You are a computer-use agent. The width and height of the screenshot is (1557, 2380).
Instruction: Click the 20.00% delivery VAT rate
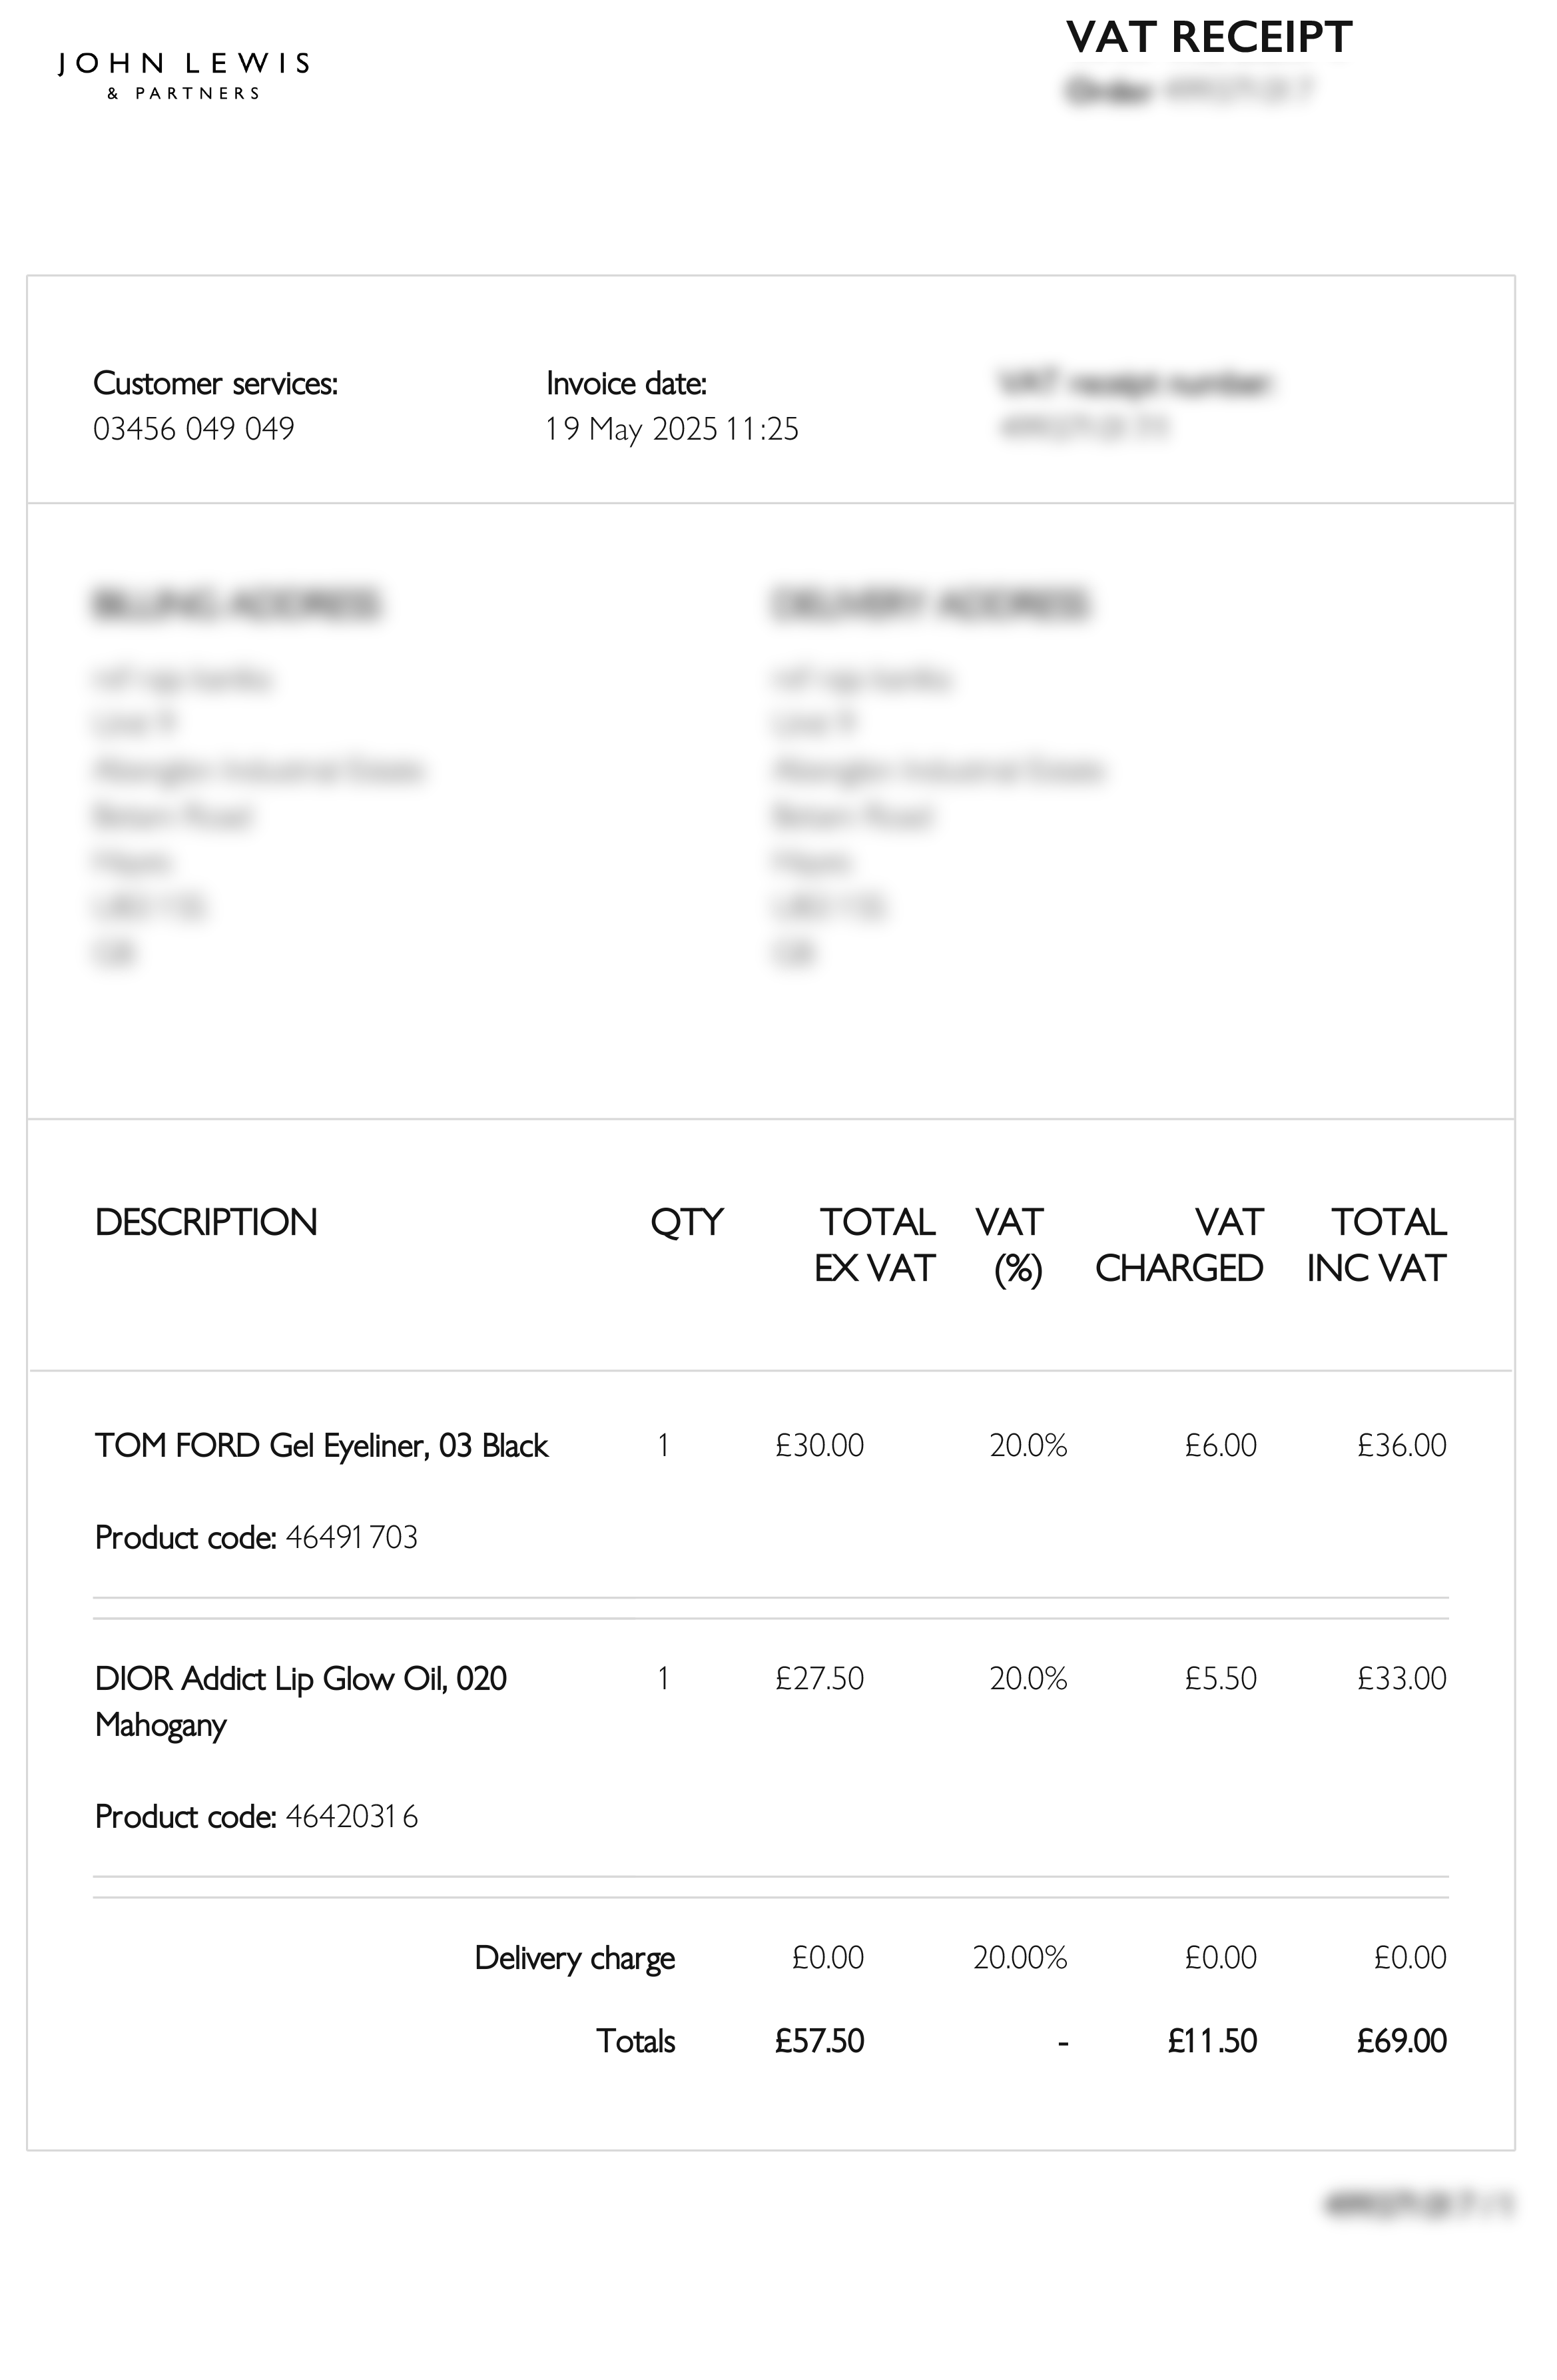click(1020, 1958)
